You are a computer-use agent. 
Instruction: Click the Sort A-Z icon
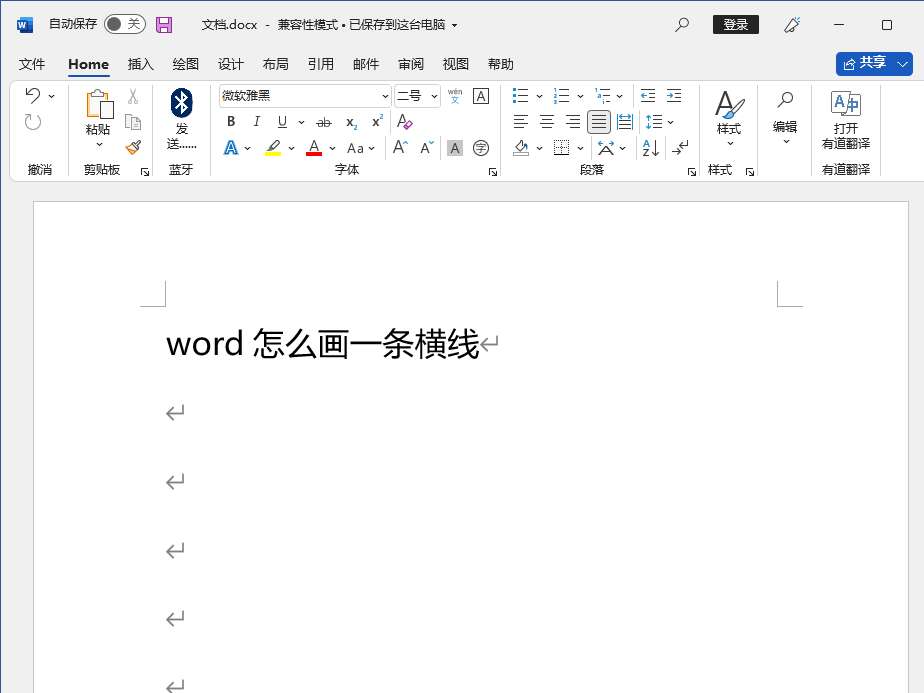tap(651, 148)
